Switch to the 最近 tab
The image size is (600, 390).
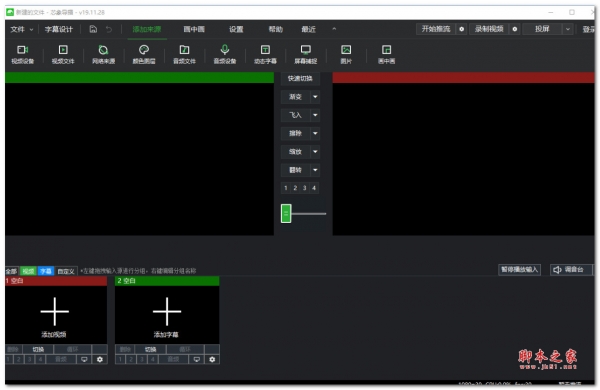point(308,29)
